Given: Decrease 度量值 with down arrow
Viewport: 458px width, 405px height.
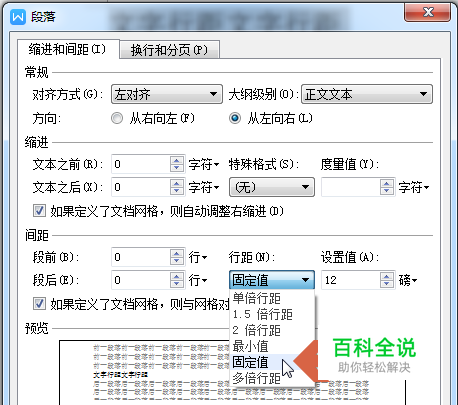Looking at the screenshot, I should point(387,191).
